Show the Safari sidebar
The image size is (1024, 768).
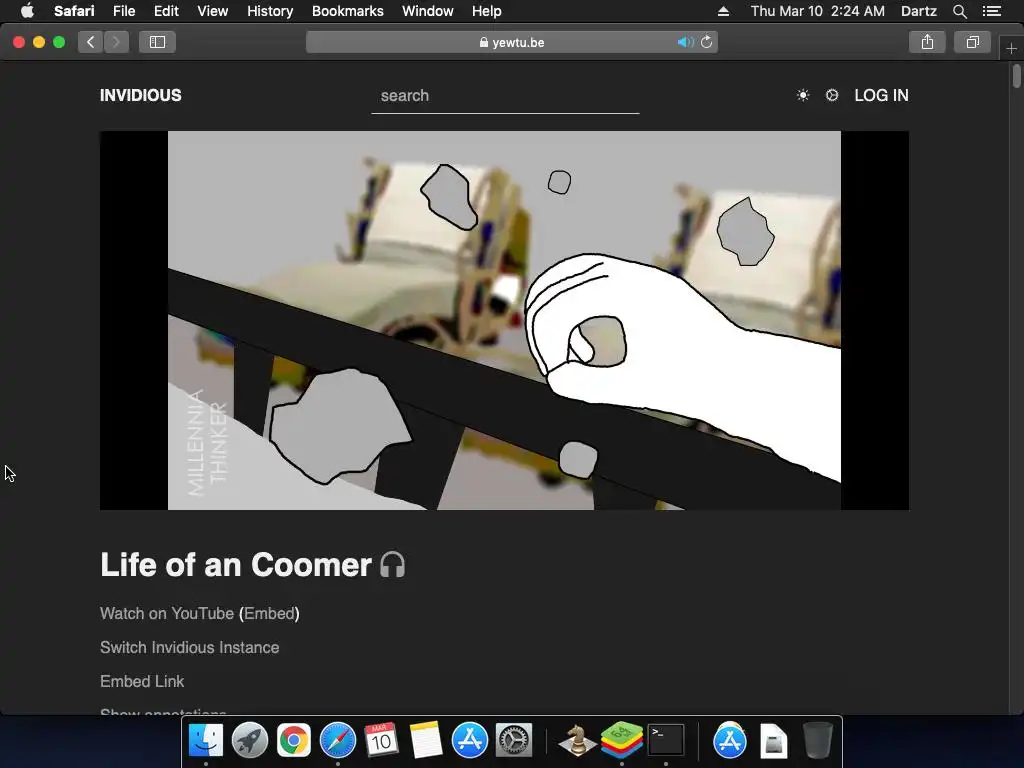pos(157,42)
